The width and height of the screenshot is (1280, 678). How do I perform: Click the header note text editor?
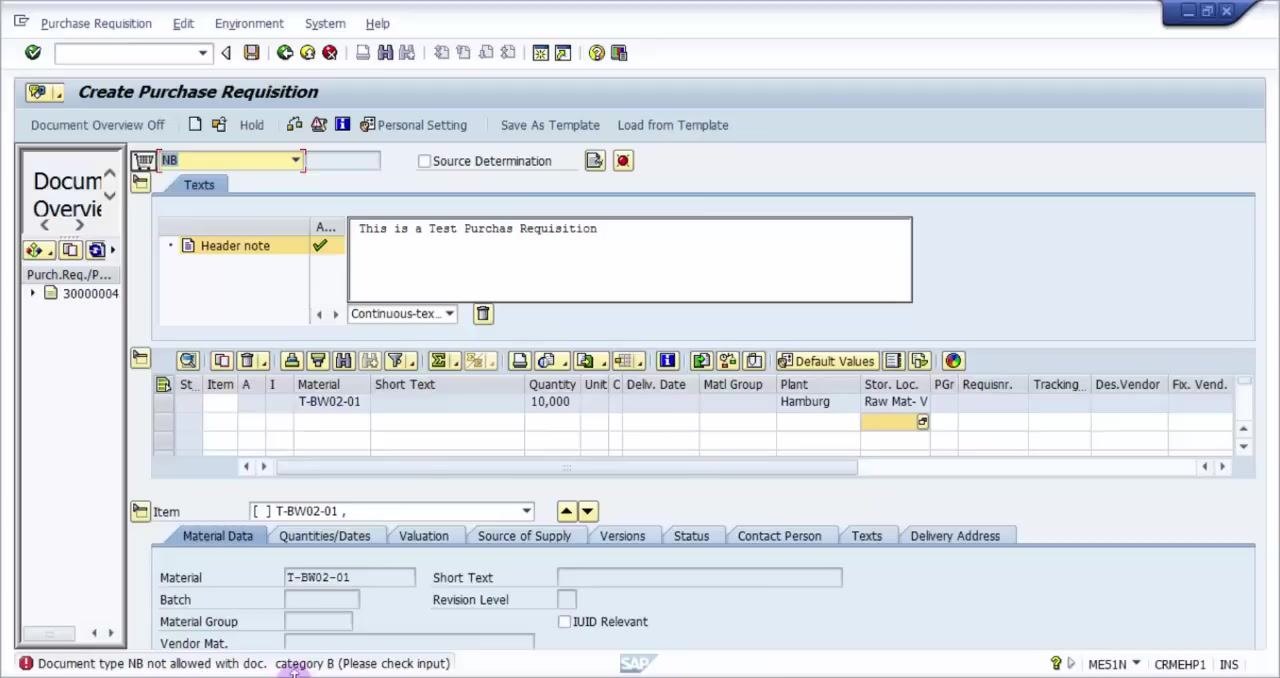coord(630,260)
